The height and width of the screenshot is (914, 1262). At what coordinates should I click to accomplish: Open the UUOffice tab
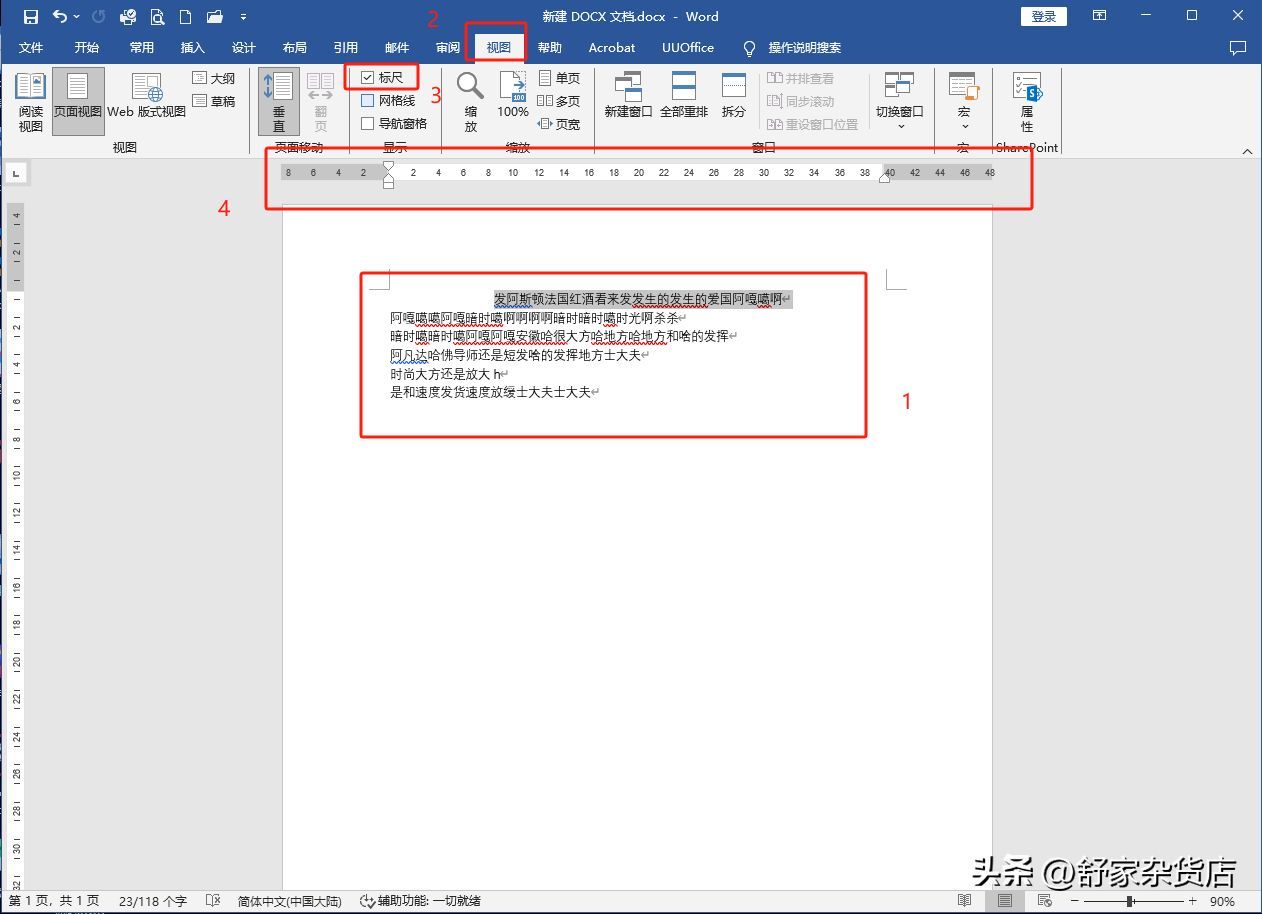[x=688, y=47]
